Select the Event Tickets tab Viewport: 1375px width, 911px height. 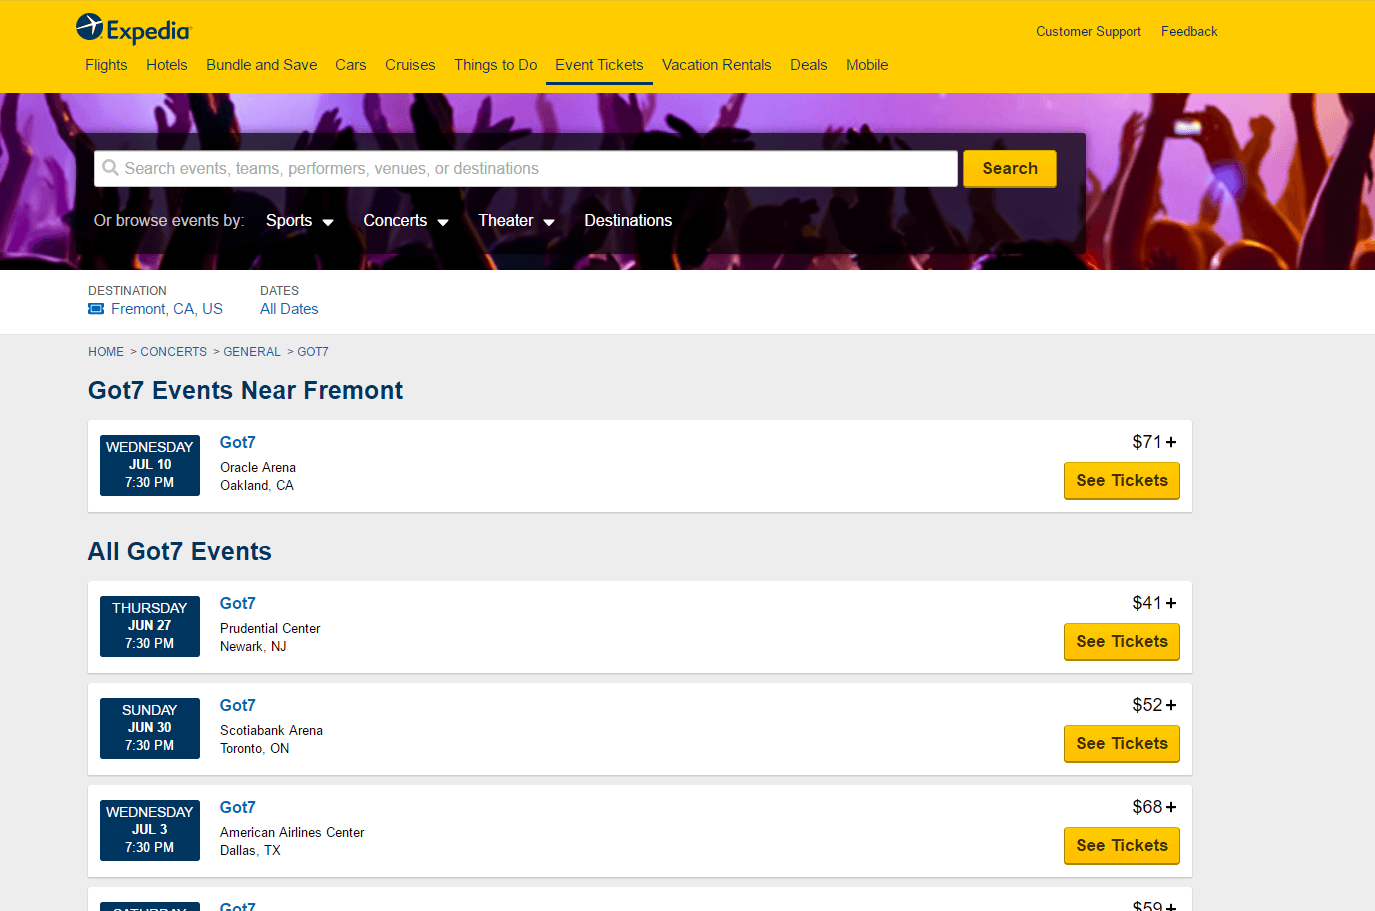tap(600, 65)
